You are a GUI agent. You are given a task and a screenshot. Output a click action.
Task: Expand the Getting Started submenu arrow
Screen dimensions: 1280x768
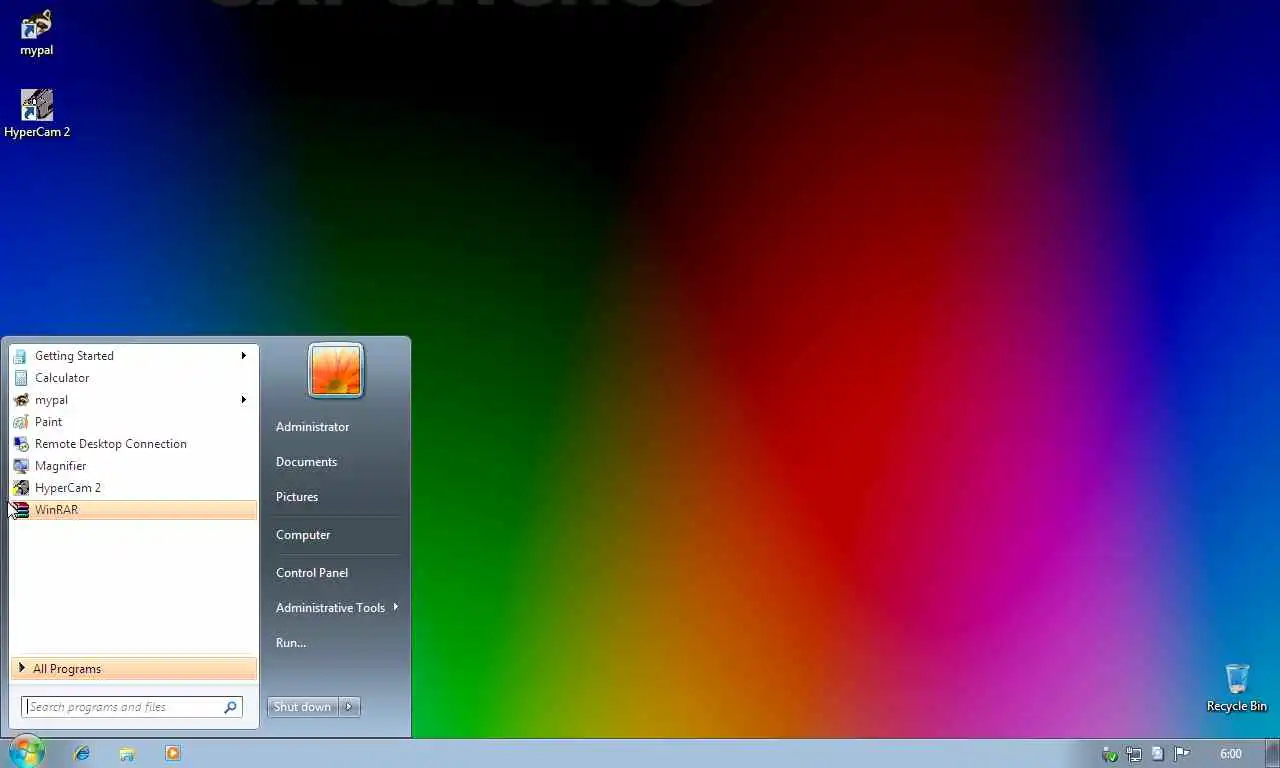(243, 356)
